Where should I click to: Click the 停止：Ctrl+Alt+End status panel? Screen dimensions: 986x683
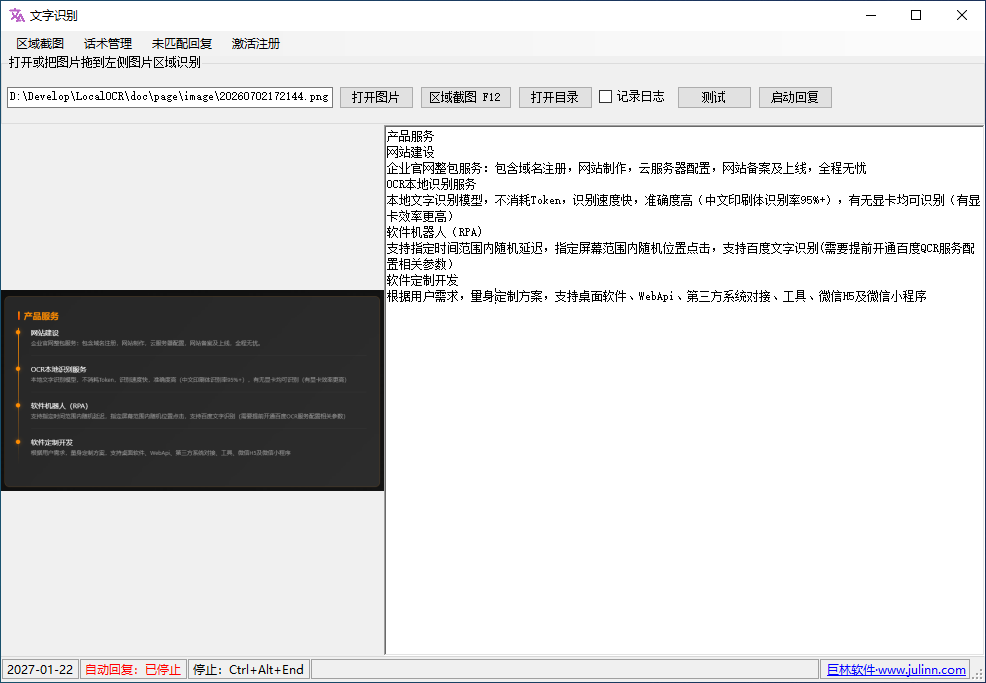coord(248,669)
